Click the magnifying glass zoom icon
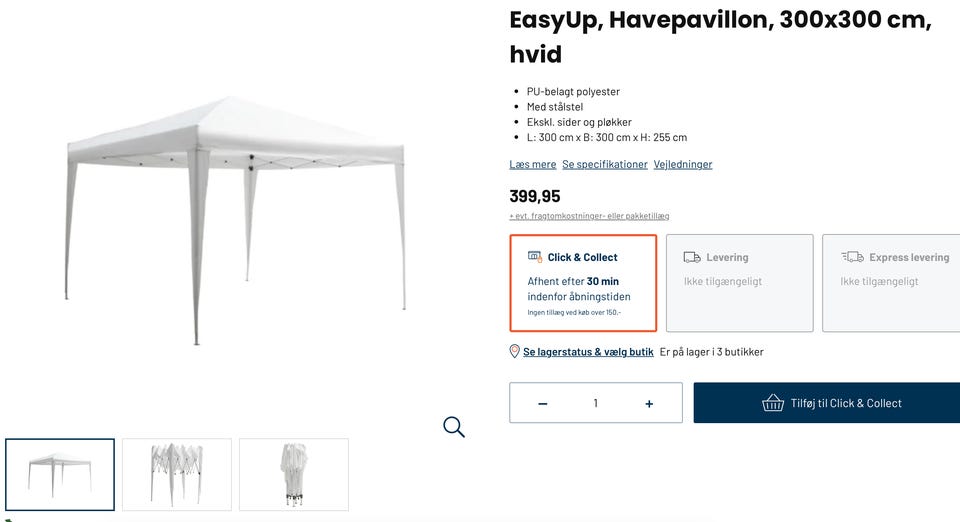 [x=454, y=427]
